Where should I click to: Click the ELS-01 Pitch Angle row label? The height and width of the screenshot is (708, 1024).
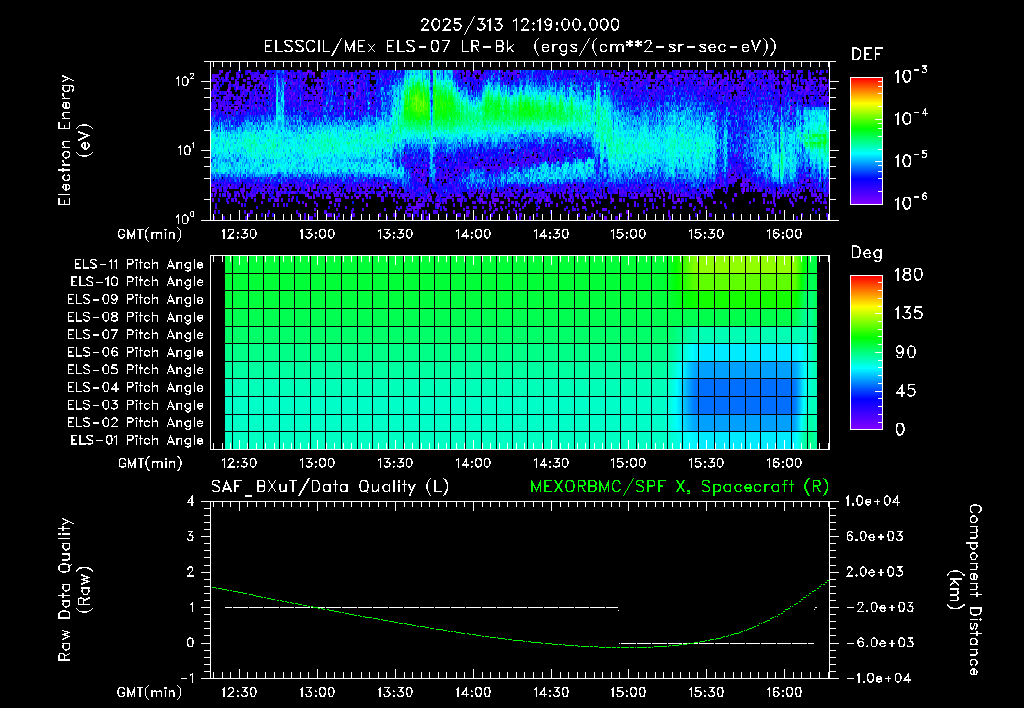[x=137, y=440]
